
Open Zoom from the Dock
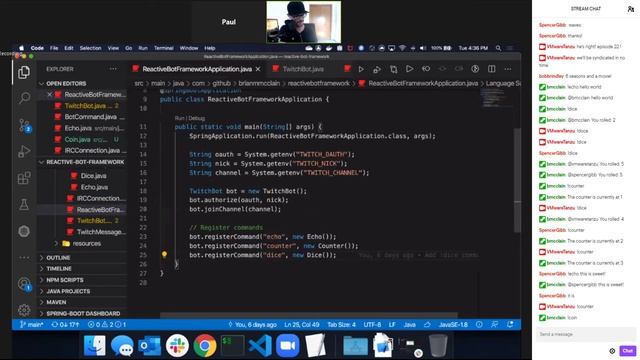(287, 346)
